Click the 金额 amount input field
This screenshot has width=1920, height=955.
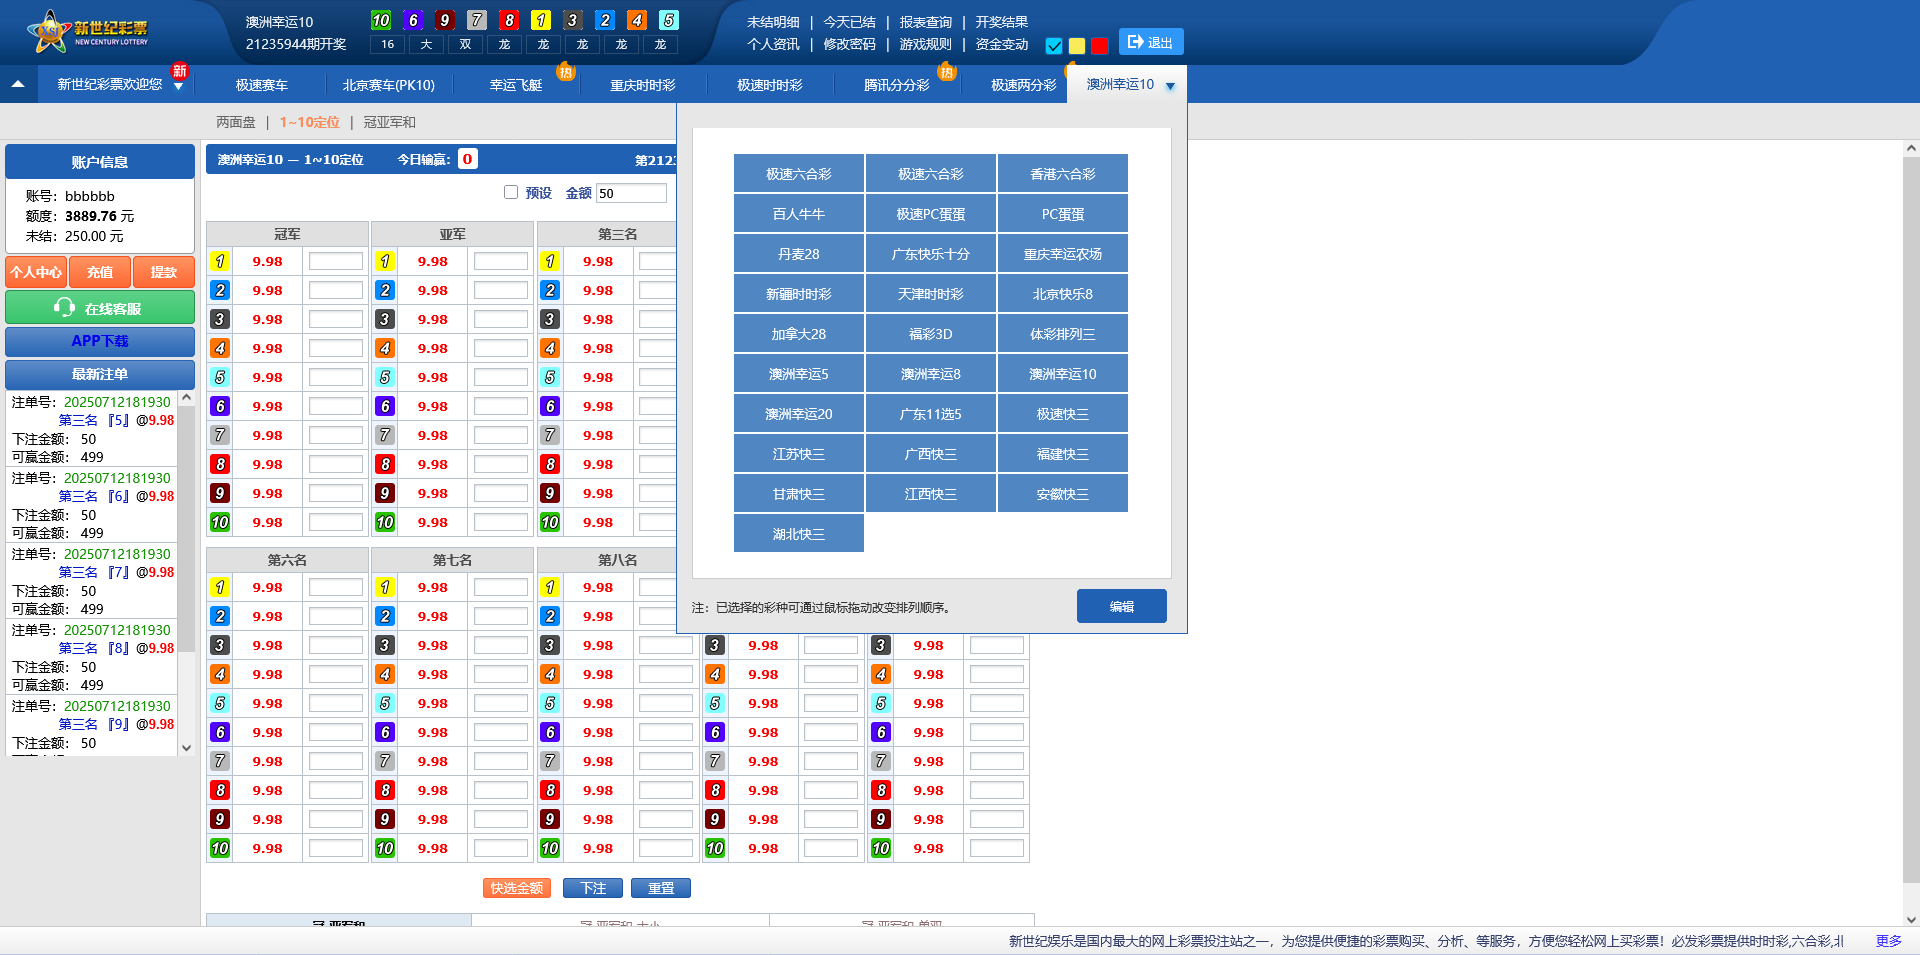[x=631, y=193]
